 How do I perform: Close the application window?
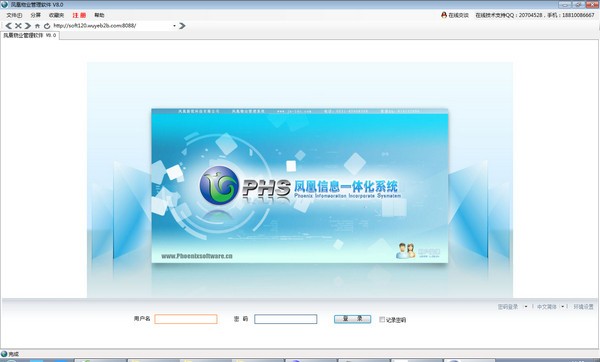point(592,5)
